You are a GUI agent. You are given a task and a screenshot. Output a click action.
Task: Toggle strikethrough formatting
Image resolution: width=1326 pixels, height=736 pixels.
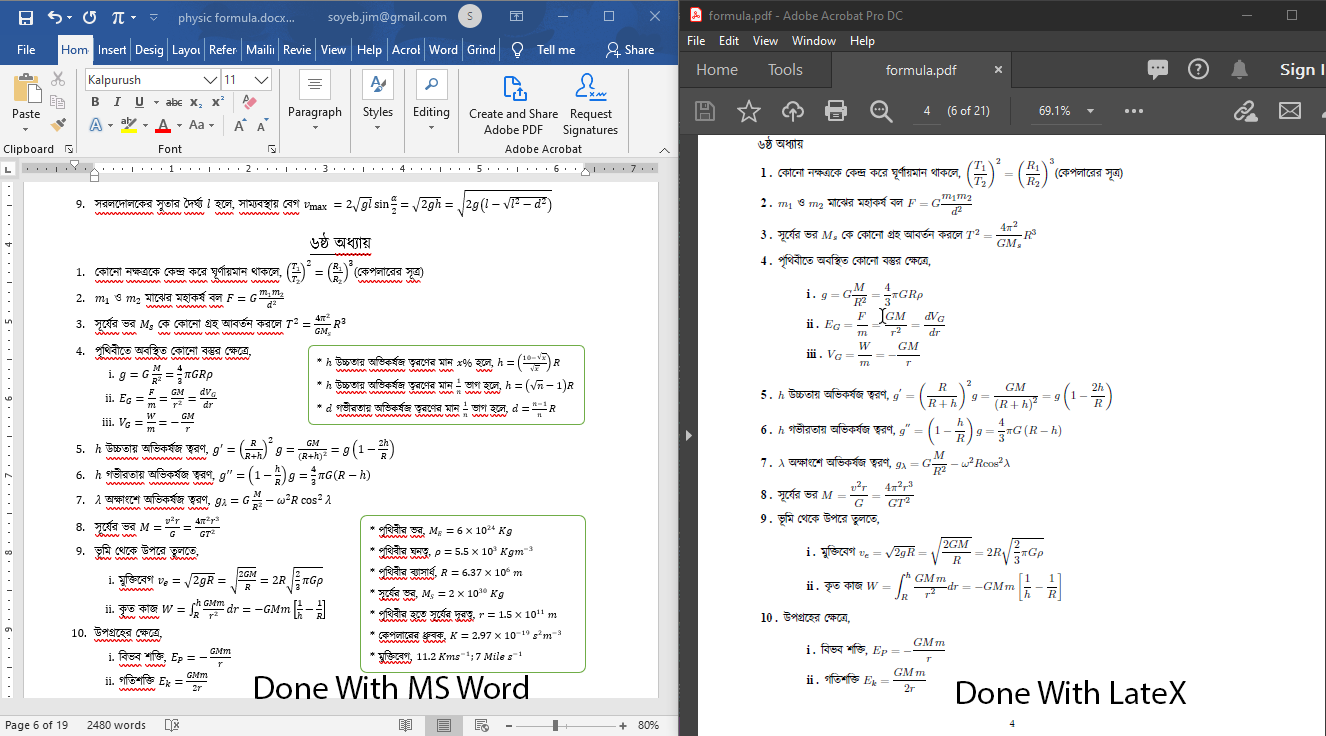(x=173, y=102)
